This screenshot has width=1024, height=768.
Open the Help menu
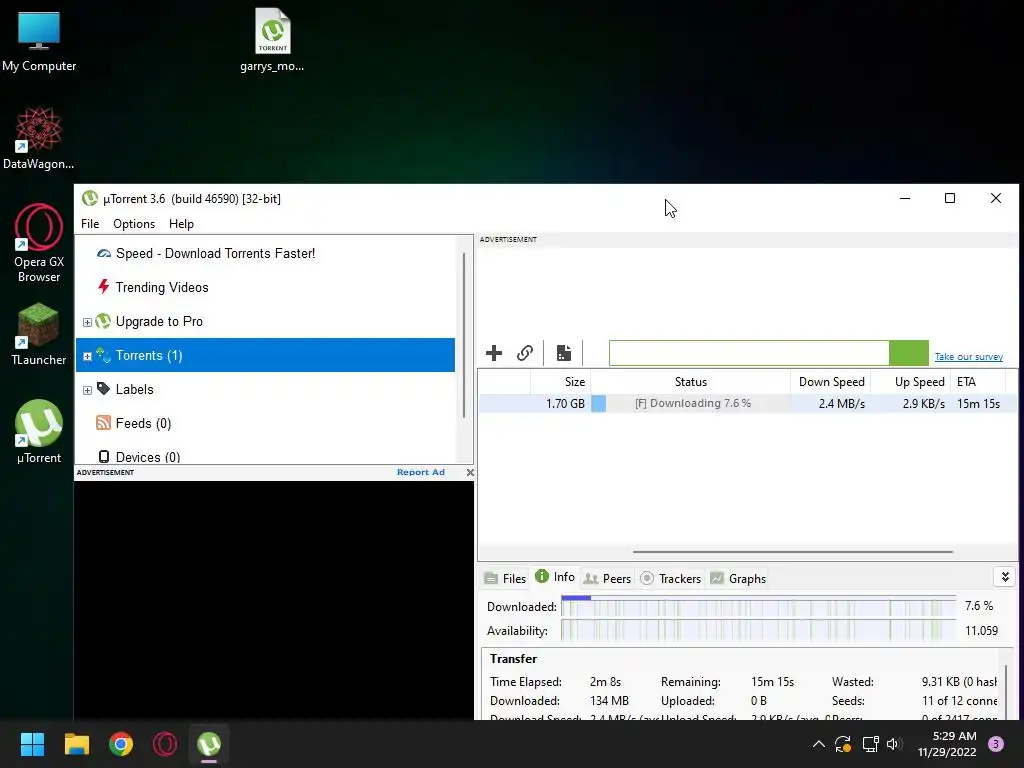(x=181, y=223)
